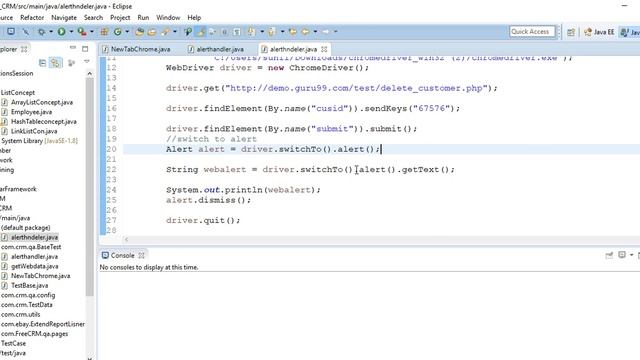
Task: Click the leftmost toolbar square window icon
Action: click(x=11, y=31)
